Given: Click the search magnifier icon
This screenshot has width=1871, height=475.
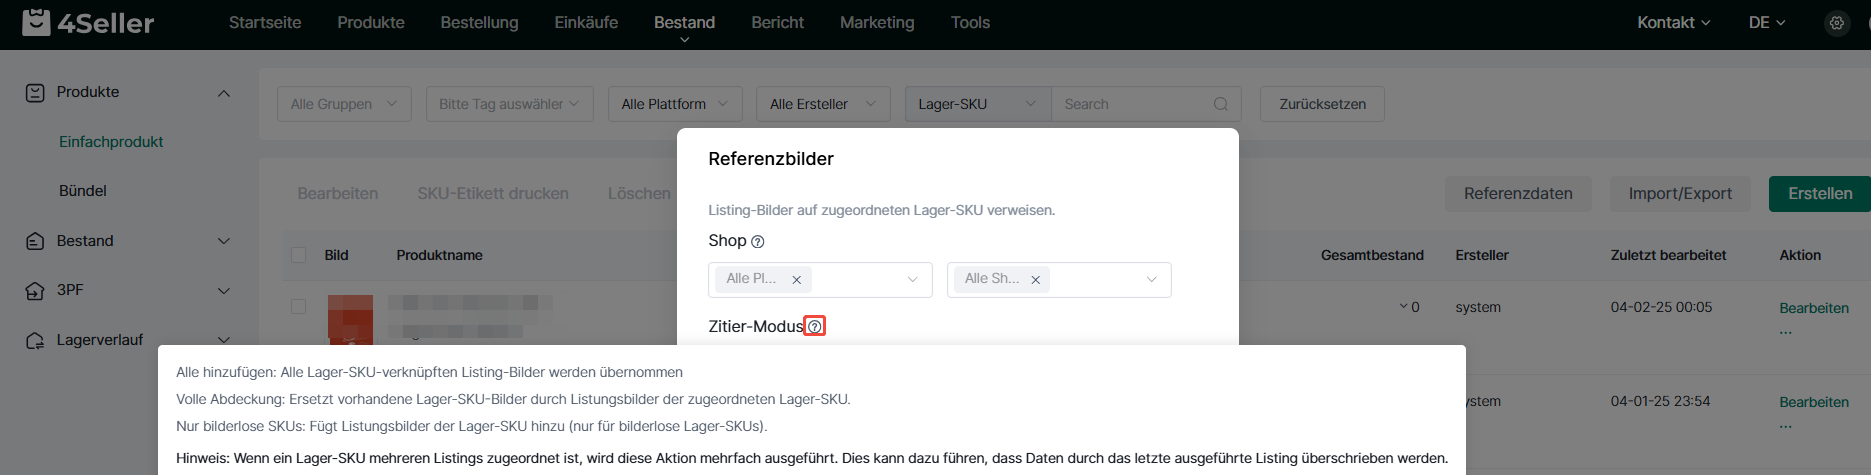Looking at the screenshot, I should tap(1220, 104).
